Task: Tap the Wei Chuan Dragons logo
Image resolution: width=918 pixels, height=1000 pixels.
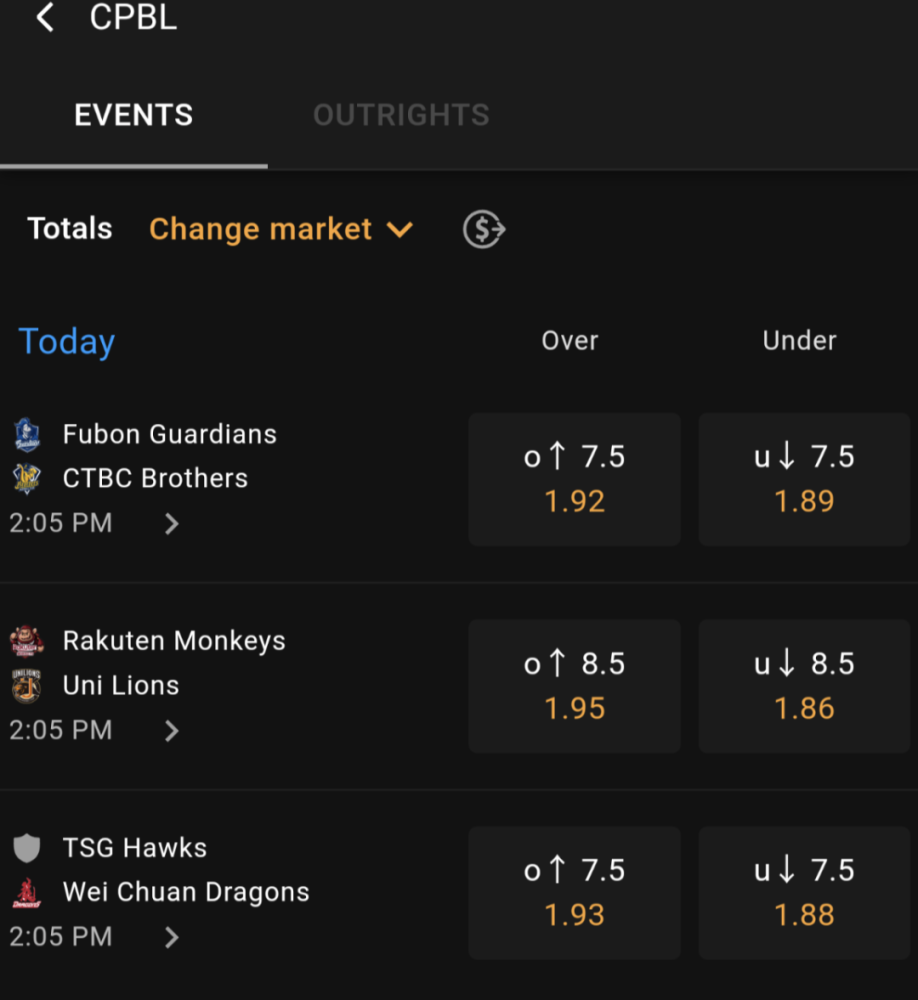Action: tap(27, 892)
